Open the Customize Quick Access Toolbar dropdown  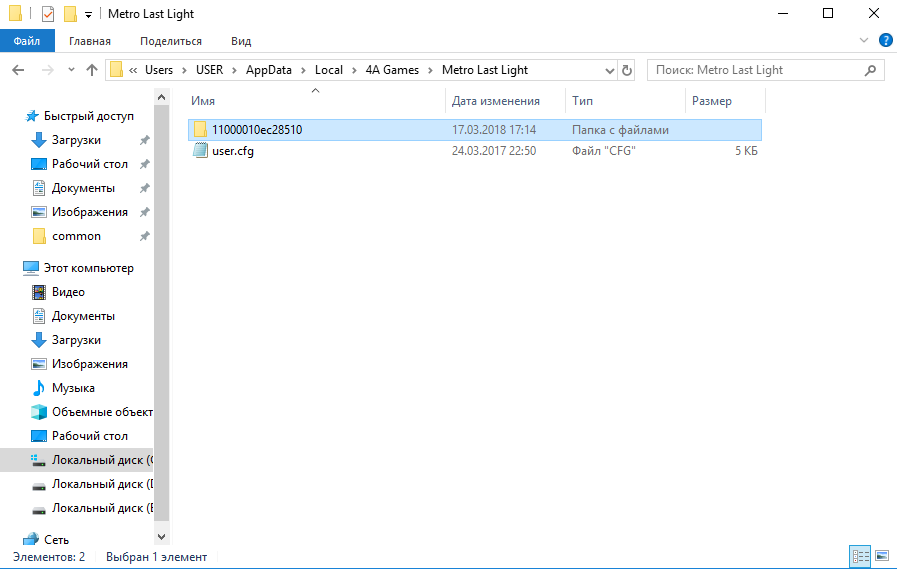point(88,15)
